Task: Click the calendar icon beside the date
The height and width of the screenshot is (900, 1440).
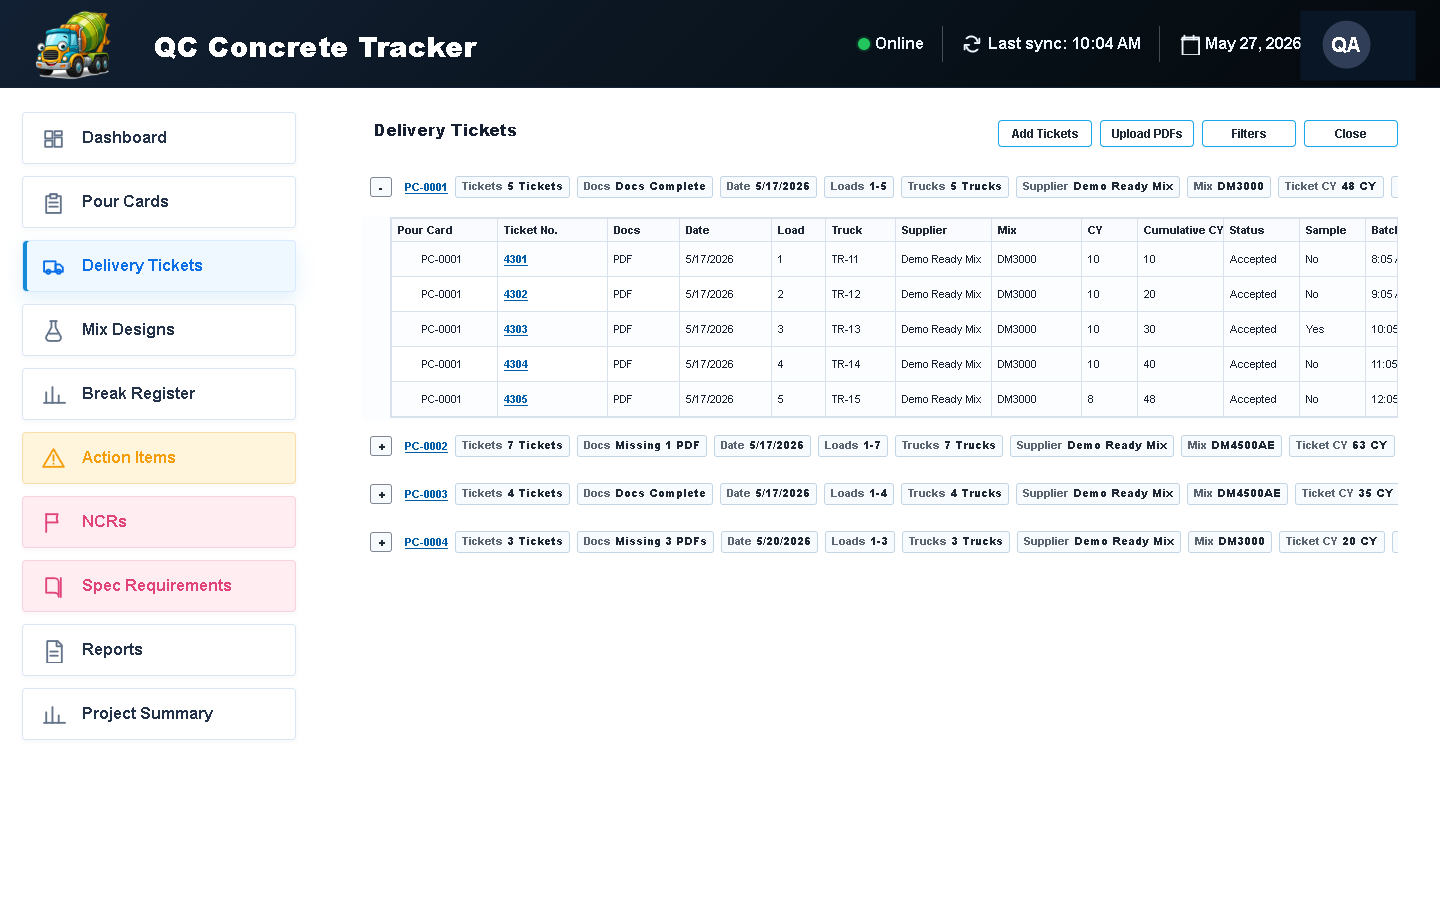Action: coord(1190,44)
